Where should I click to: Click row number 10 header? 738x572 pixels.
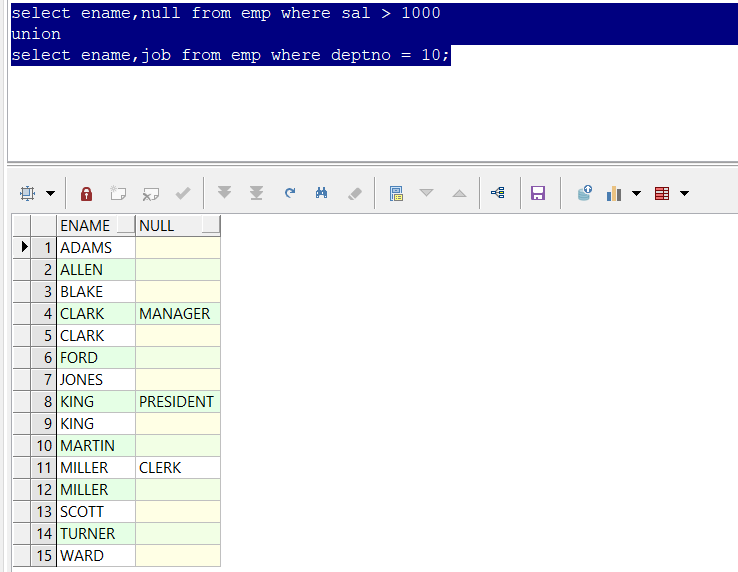point(44,446)
